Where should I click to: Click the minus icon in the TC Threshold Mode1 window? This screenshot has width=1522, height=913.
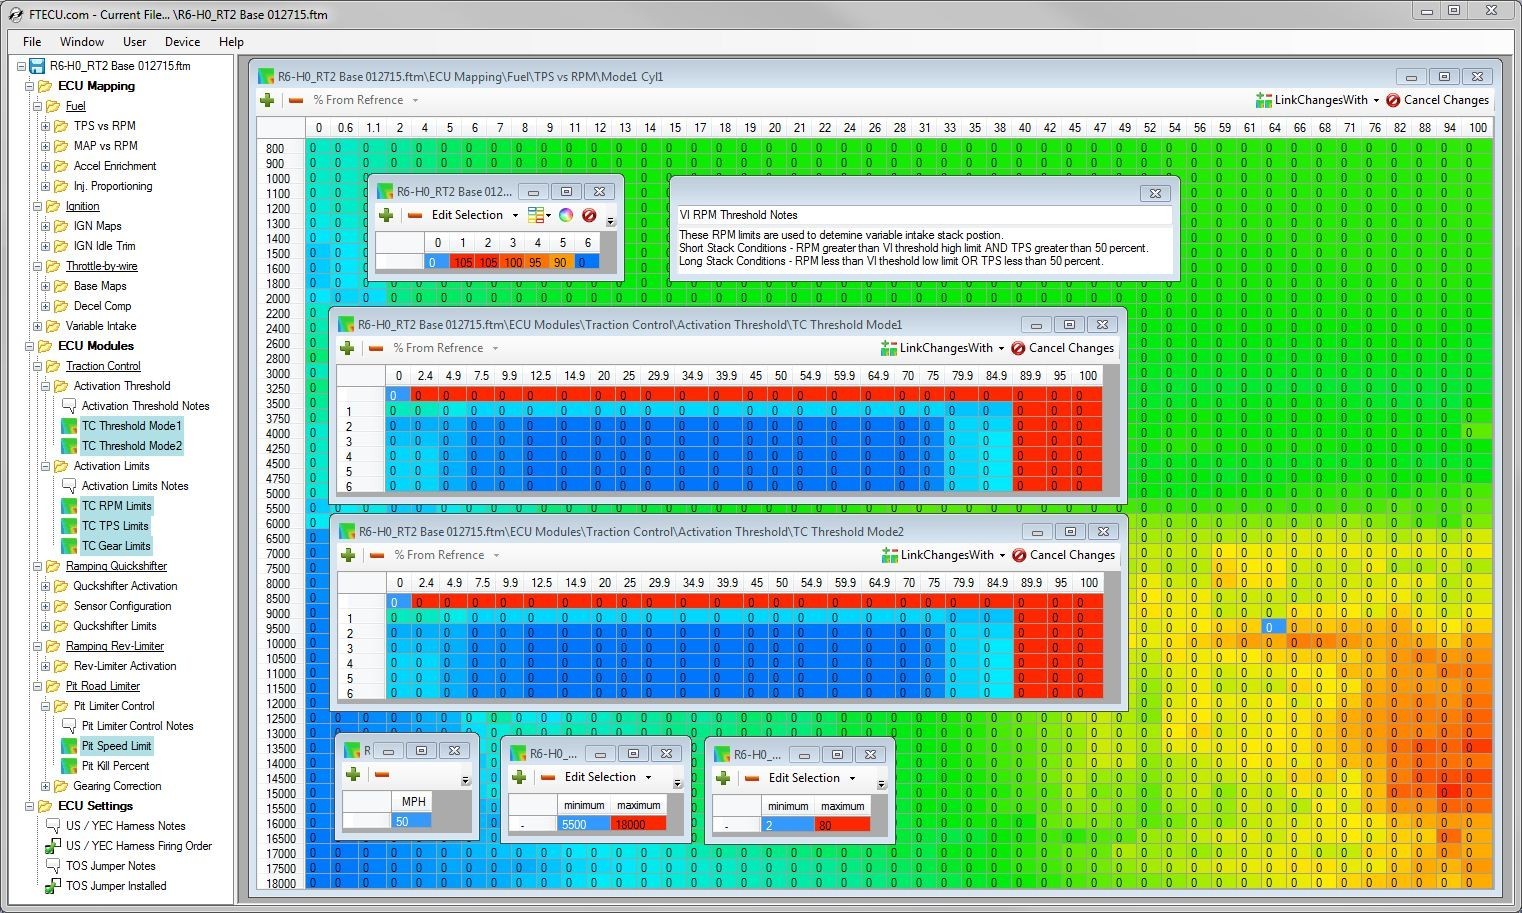[x=376, y=348]
